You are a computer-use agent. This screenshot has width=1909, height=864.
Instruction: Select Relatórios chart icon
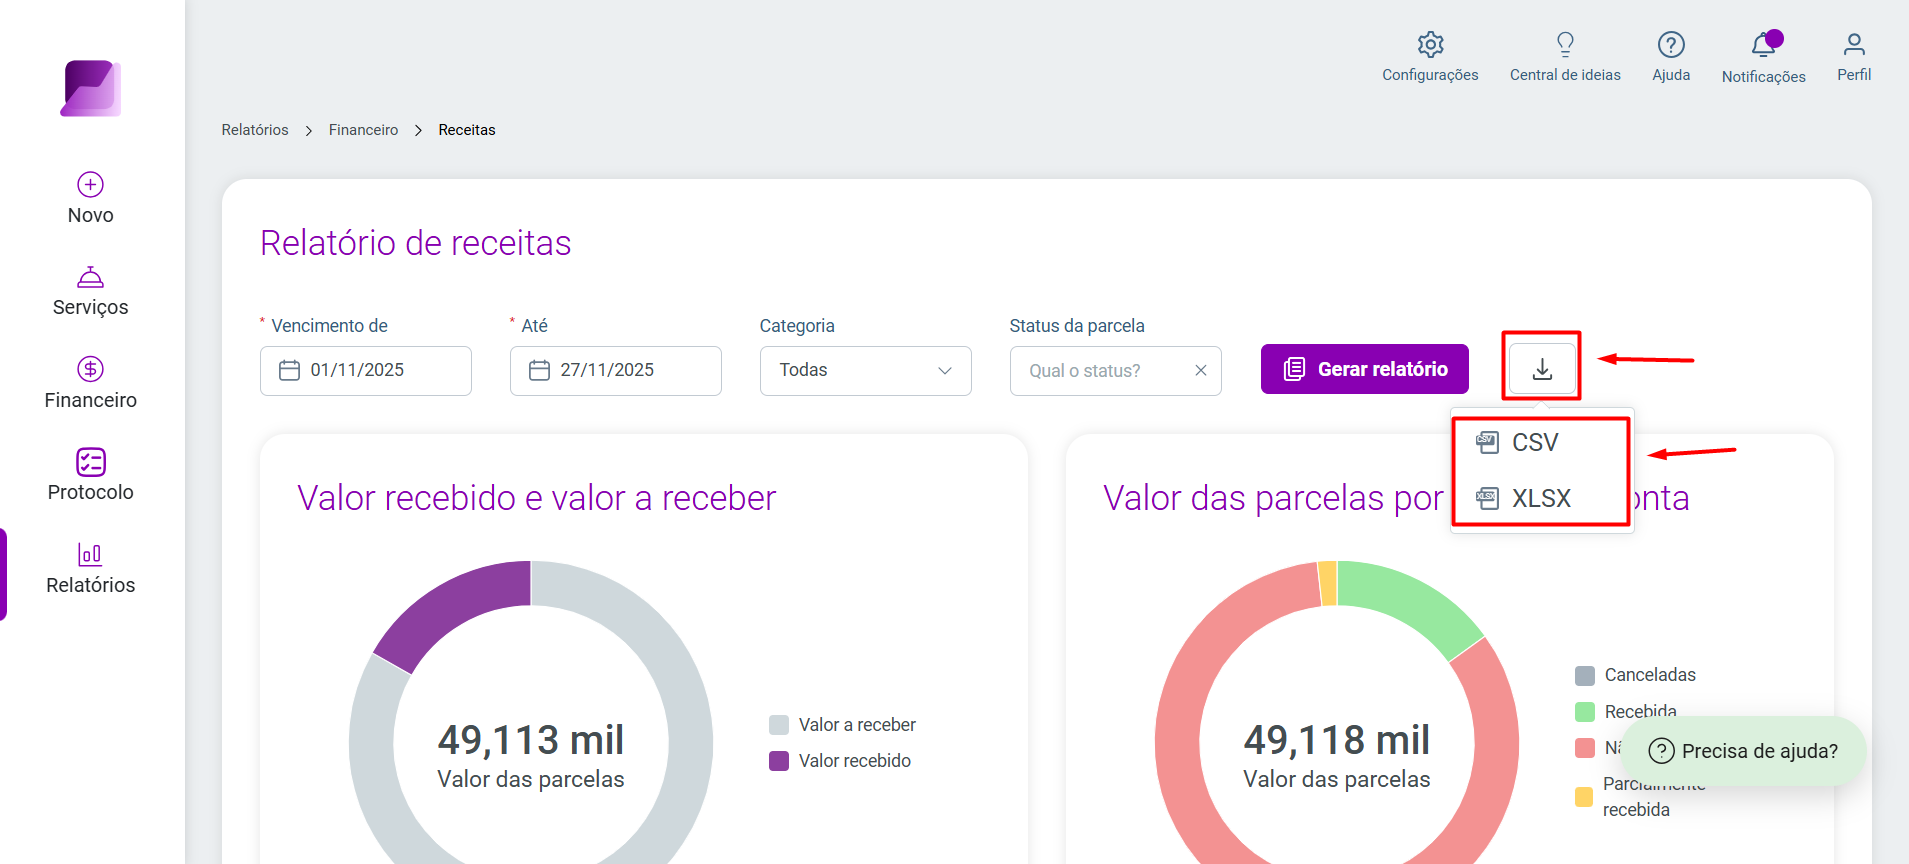point(90,554)
